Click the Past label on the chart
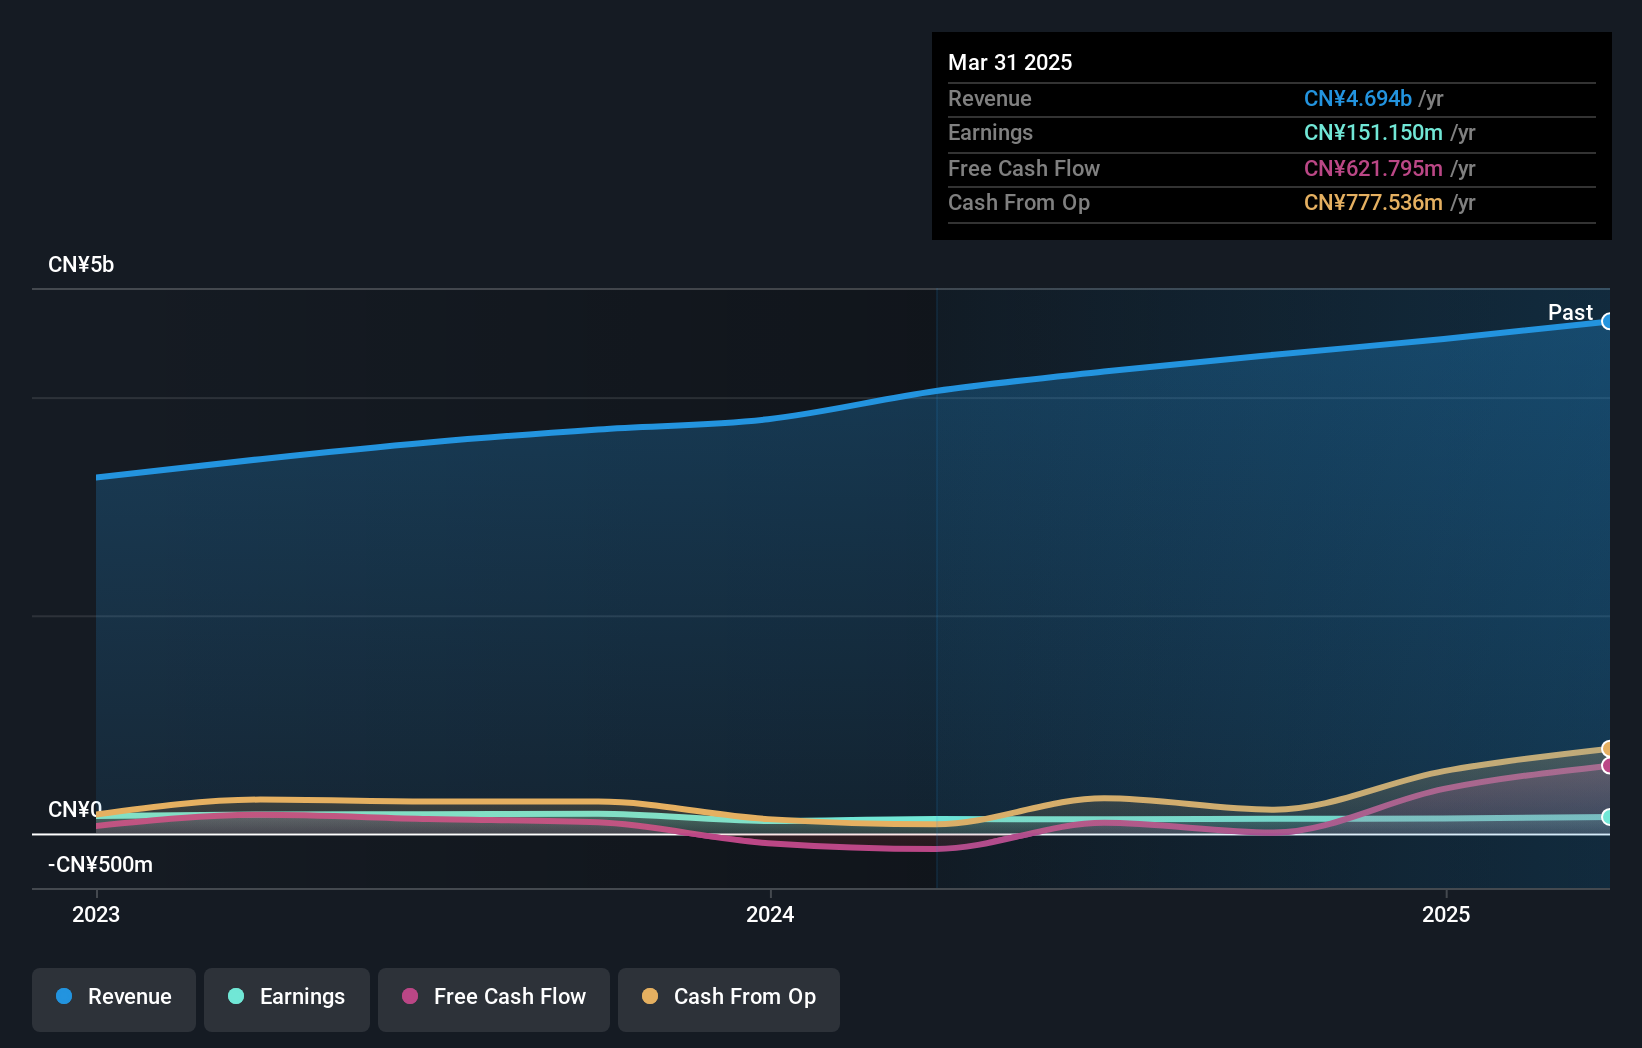 1570,313
